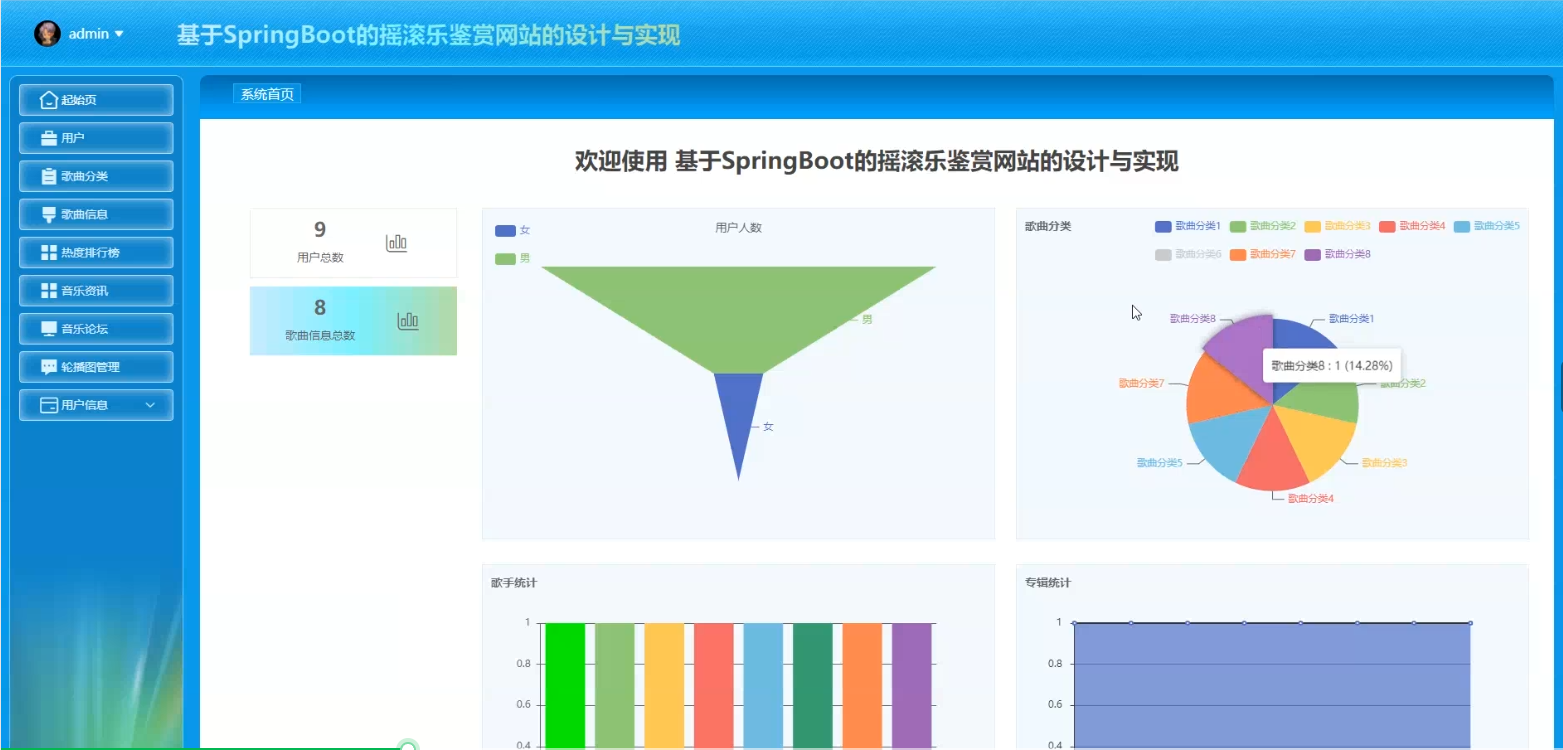Click the bar chart icon in 歌曲信息总数 card

[408, 320]
